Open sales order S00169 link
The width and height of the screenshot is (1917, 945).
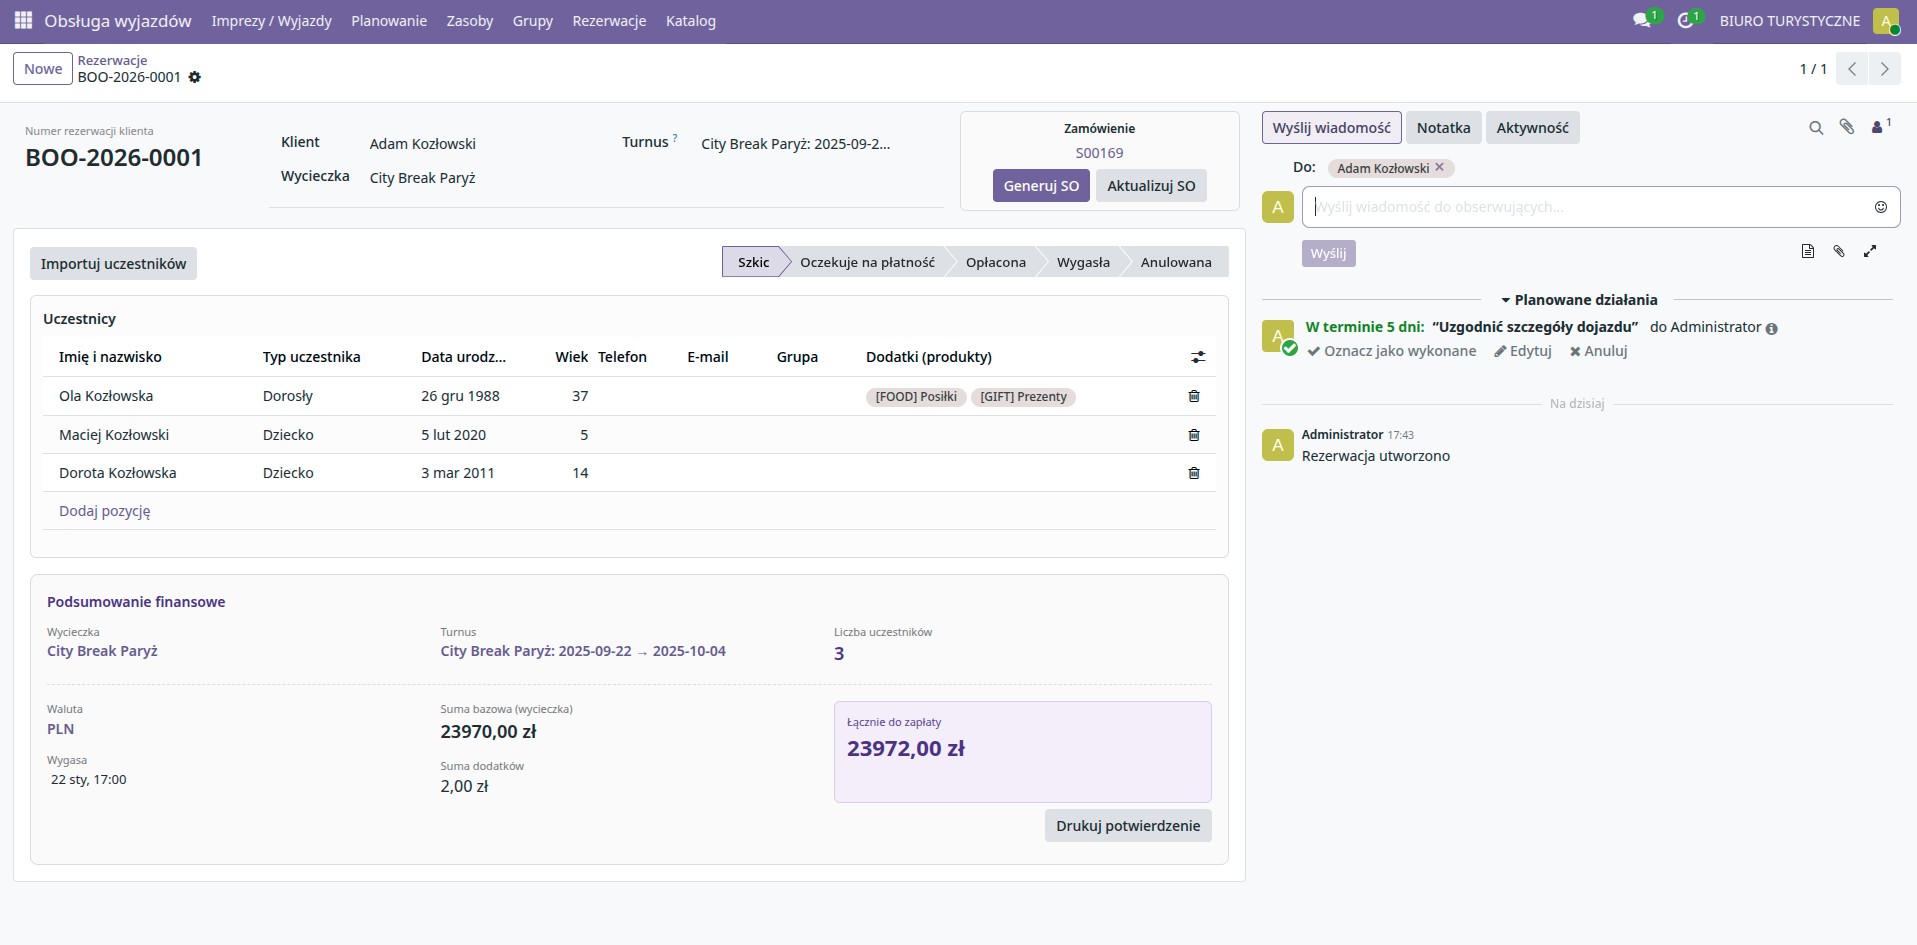tap(1099, 153)
